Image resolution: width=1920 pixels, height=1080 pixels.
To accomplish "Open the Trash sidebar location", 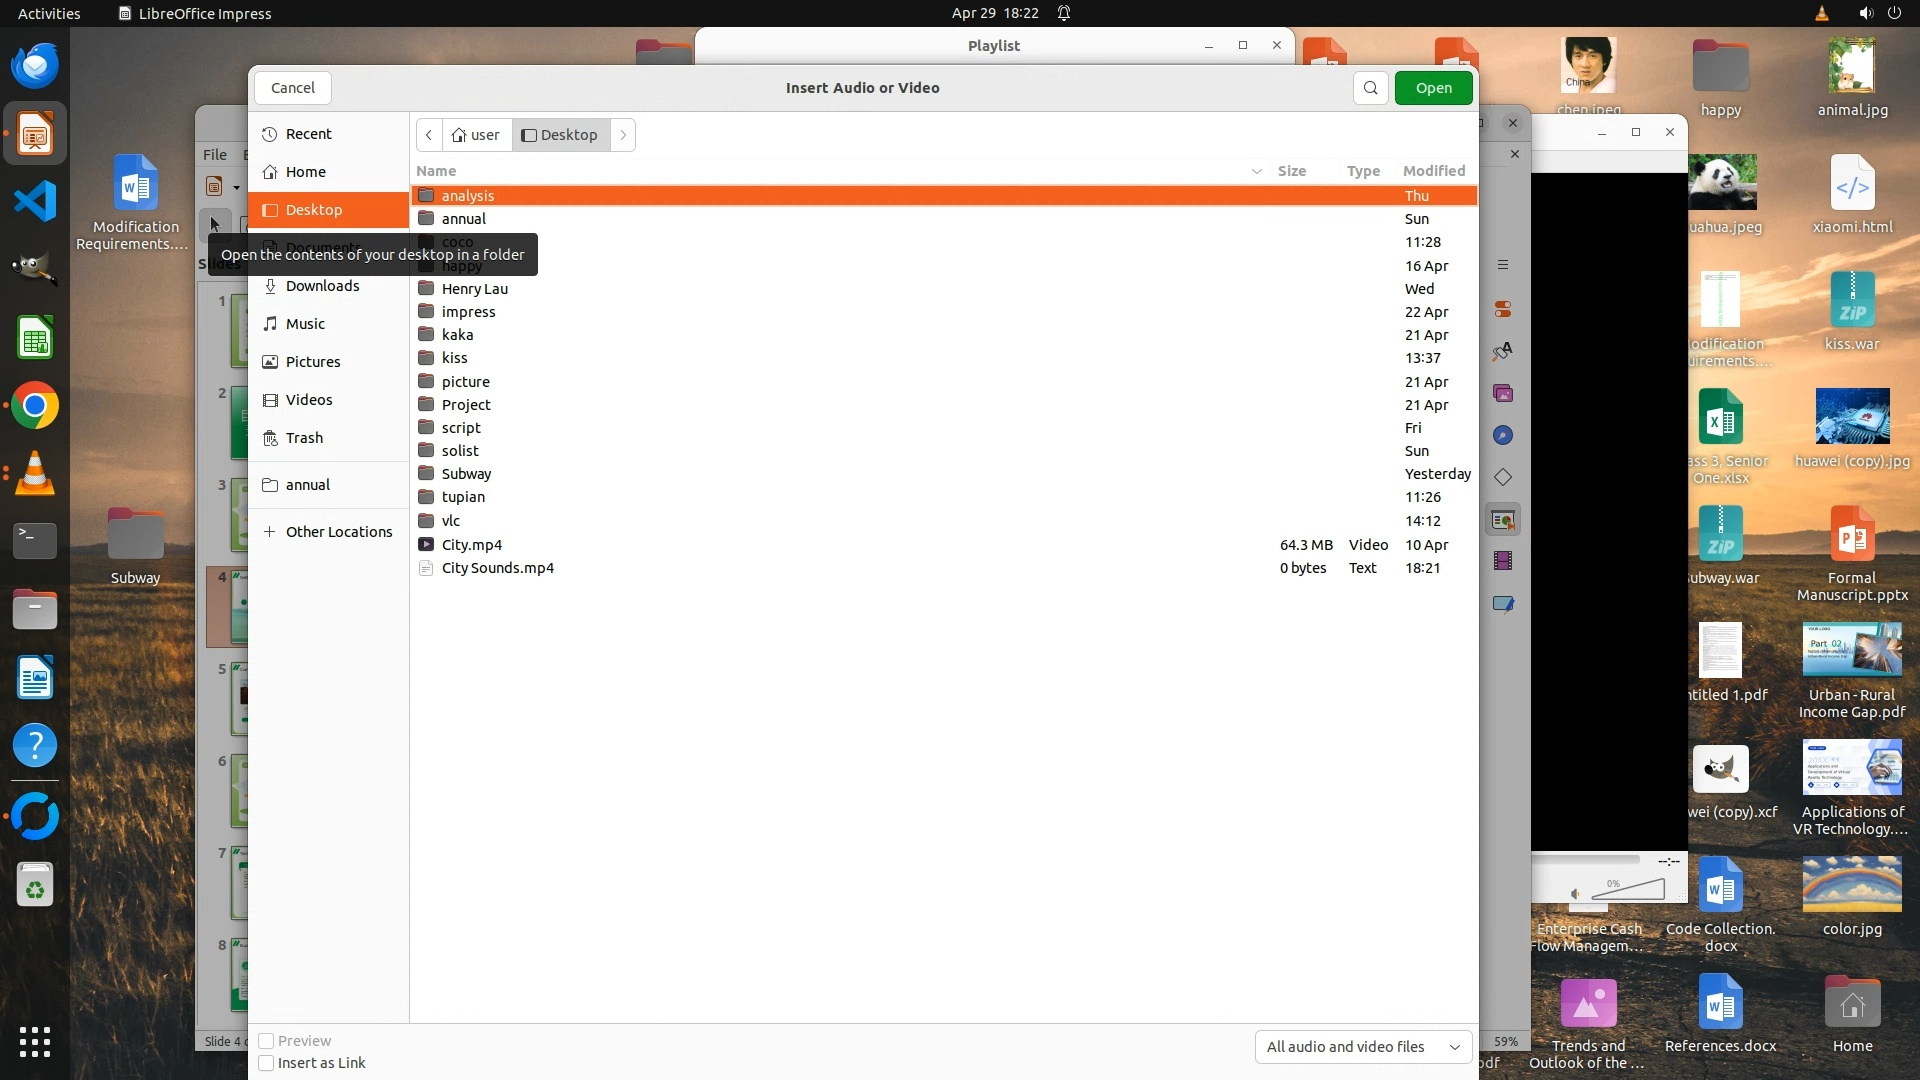I will (x=304, y=438).
